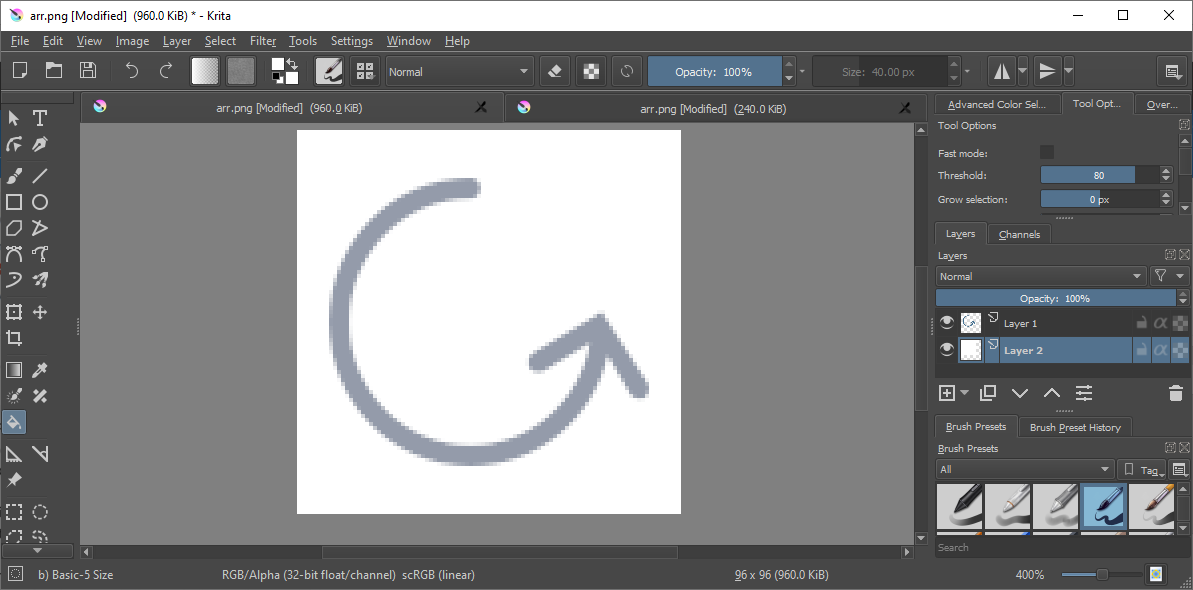This screenshot has height=590, width=1193.
Task: Select the Crop tool
Action: point(14,338)
